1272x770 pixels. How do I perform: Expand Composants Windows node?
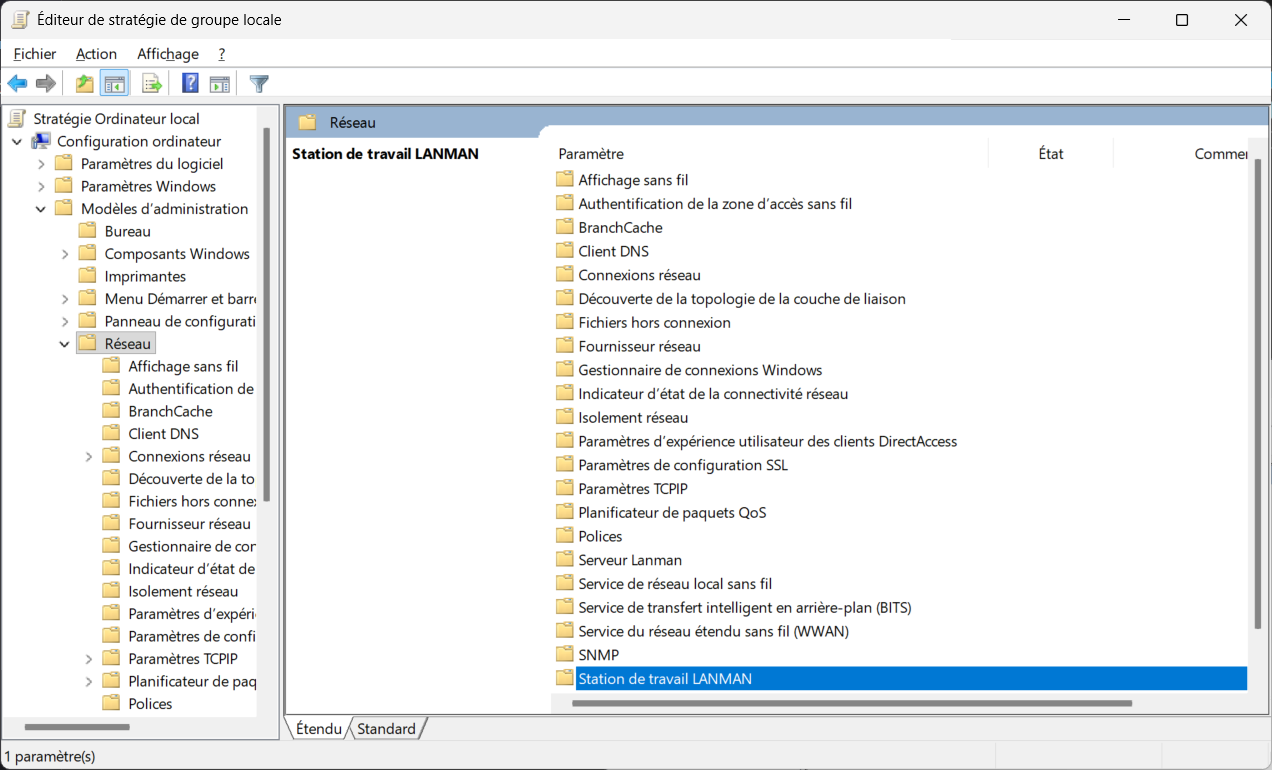pyautogui.click(x=65, y=254)
